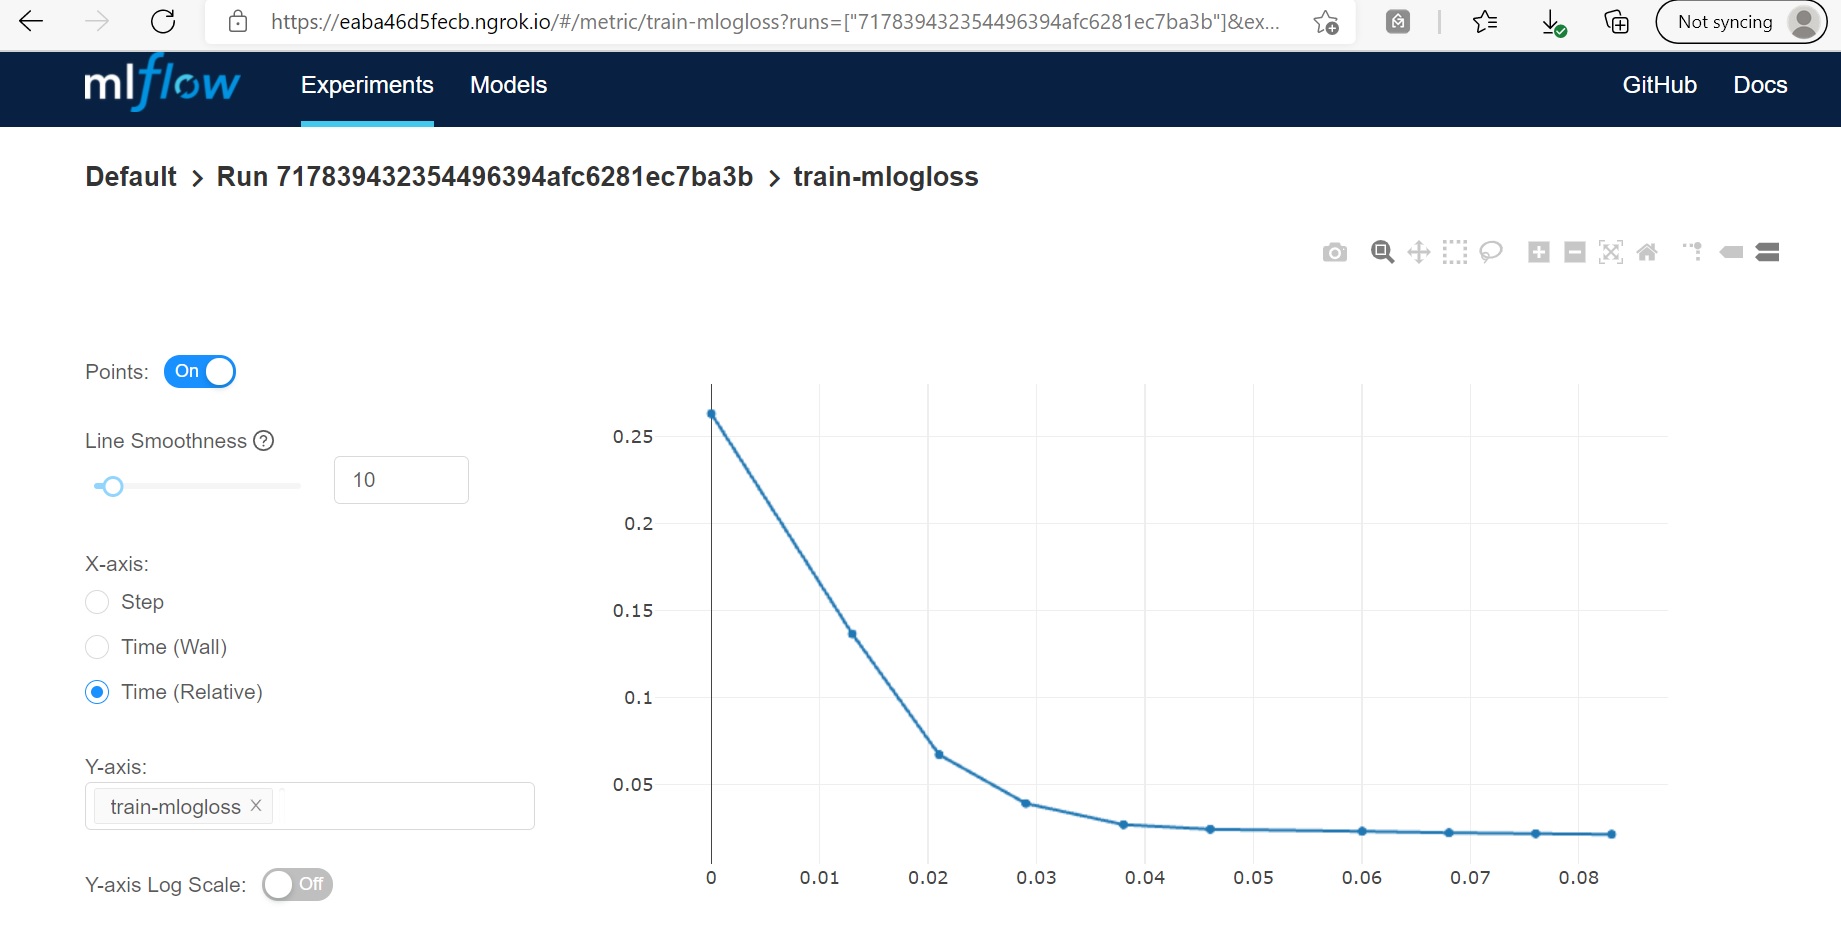Viewport: 1841px width, 949px height.
Task: Remove train-mlogloss from the Y-axis selection
Action: tap(256, 805)
